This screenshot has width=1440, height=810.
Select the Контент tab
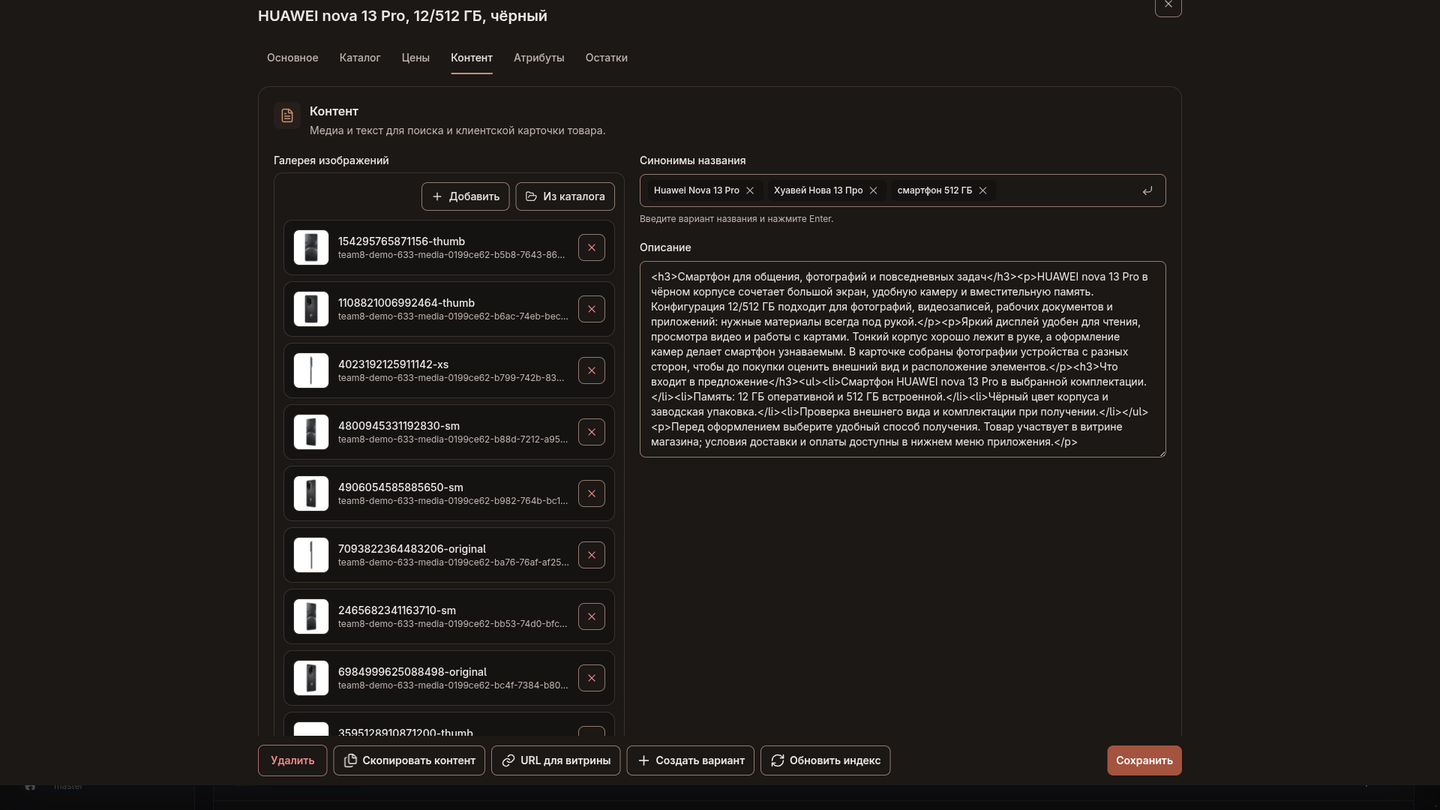[x=472, y=58]
